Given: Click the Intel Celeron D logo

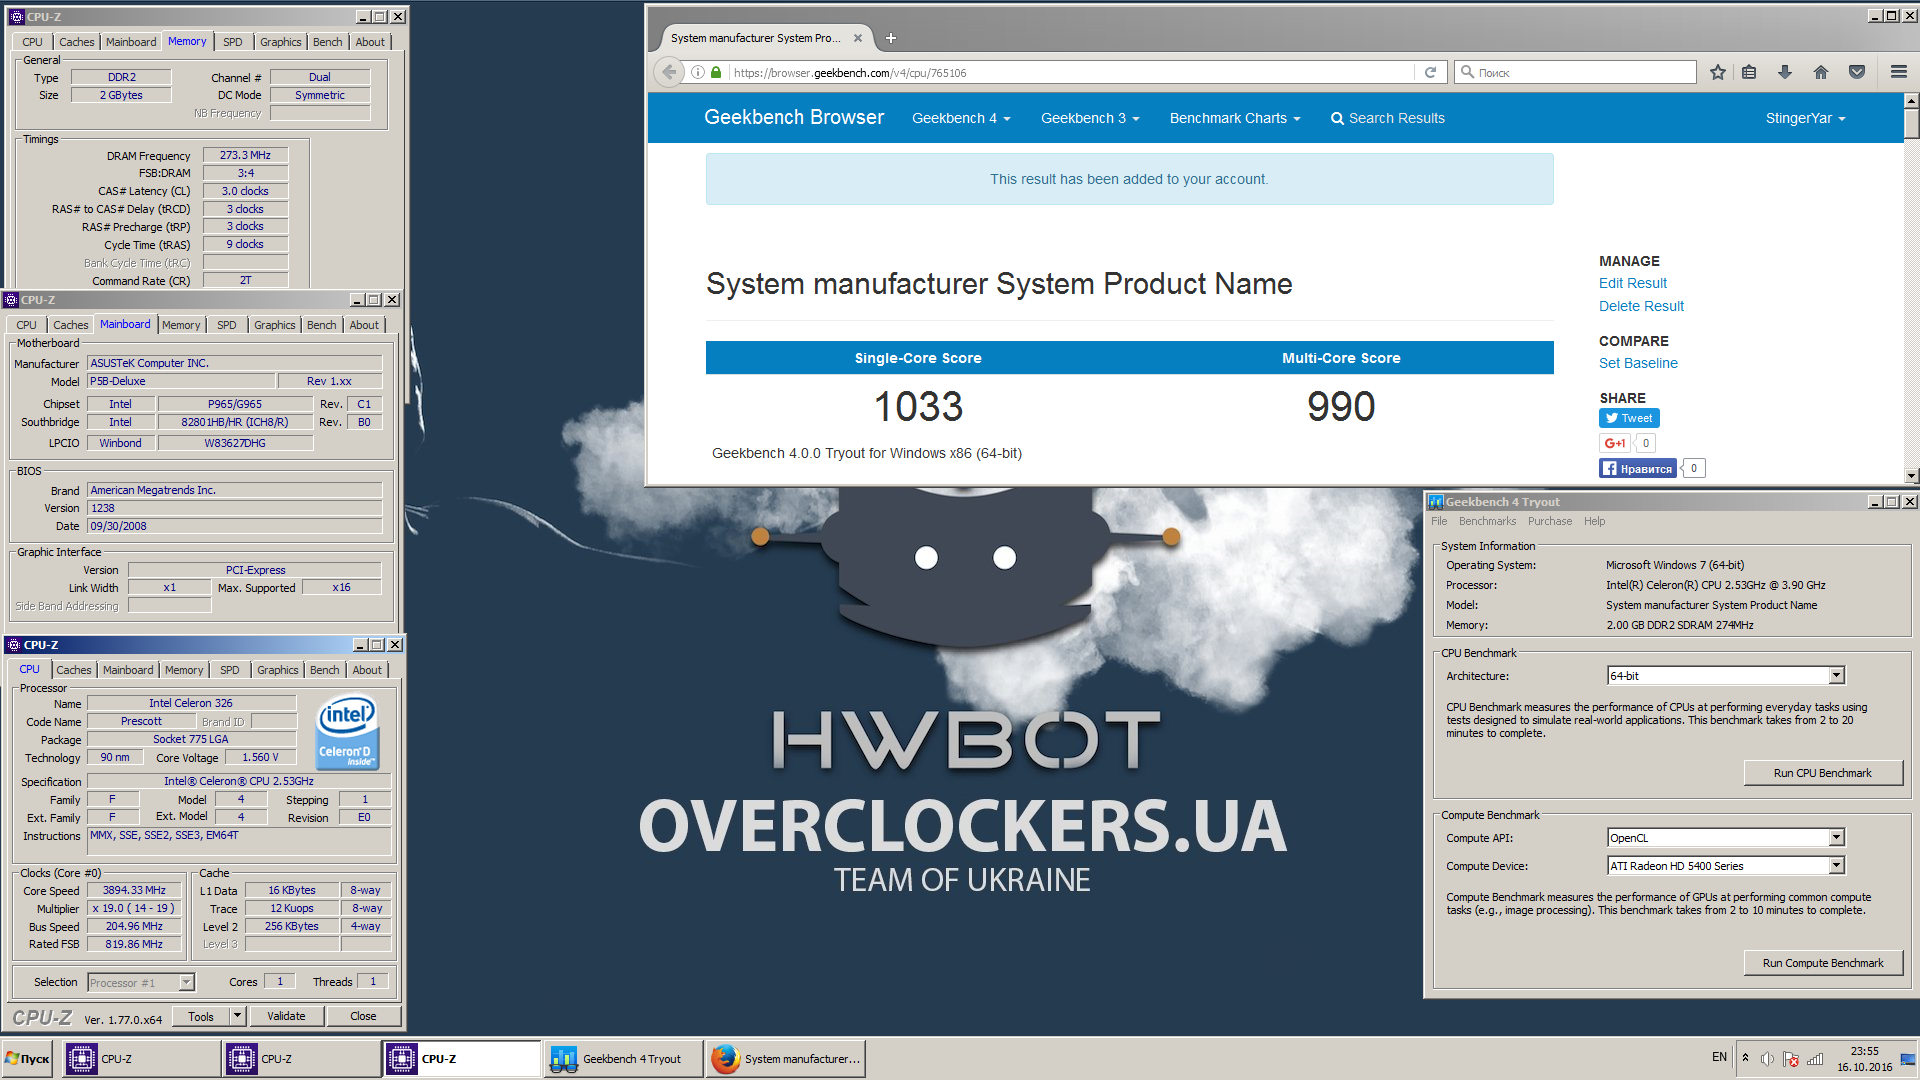Looking at the screenshot, I should [347, 733].
